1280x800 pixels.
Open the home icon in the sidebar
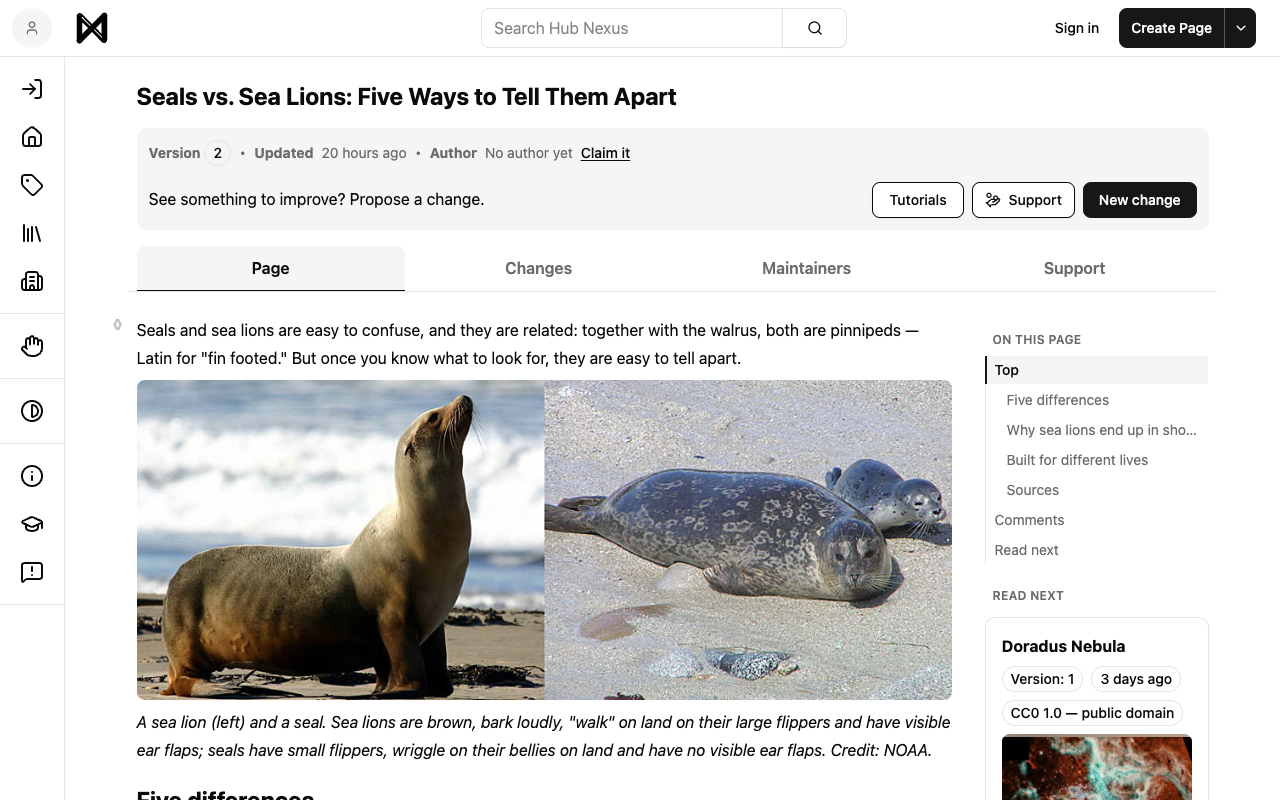[x=32, y=137]
